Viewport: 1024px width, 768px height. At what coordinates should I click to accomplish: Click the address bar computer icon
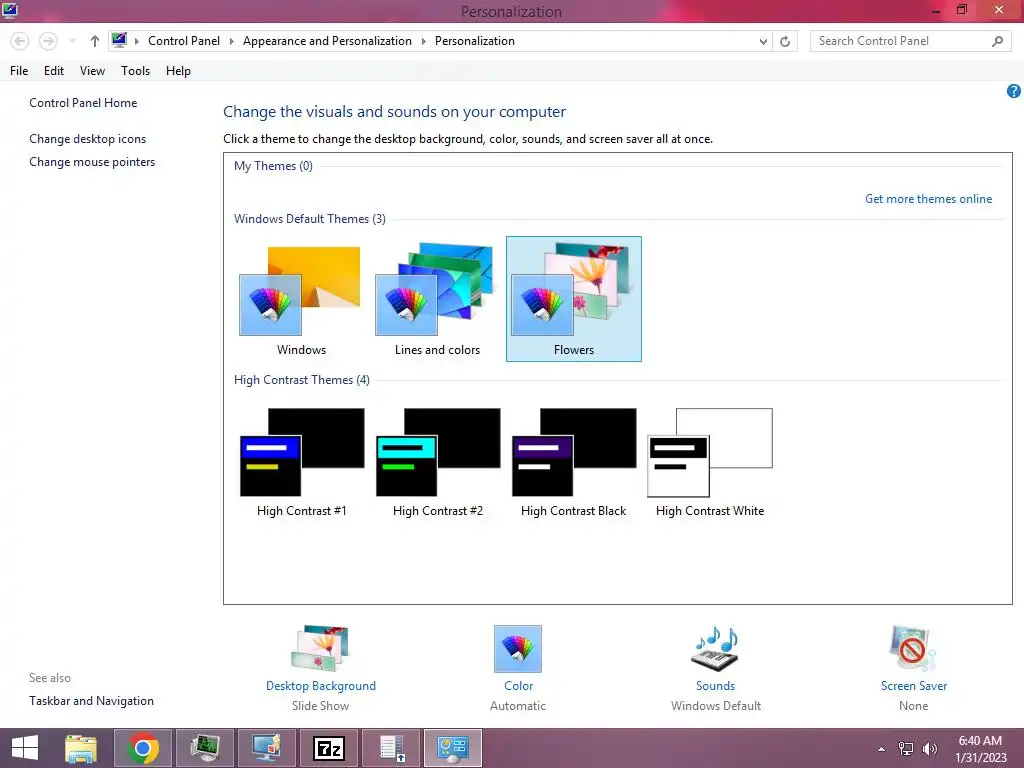pos(119,40)
